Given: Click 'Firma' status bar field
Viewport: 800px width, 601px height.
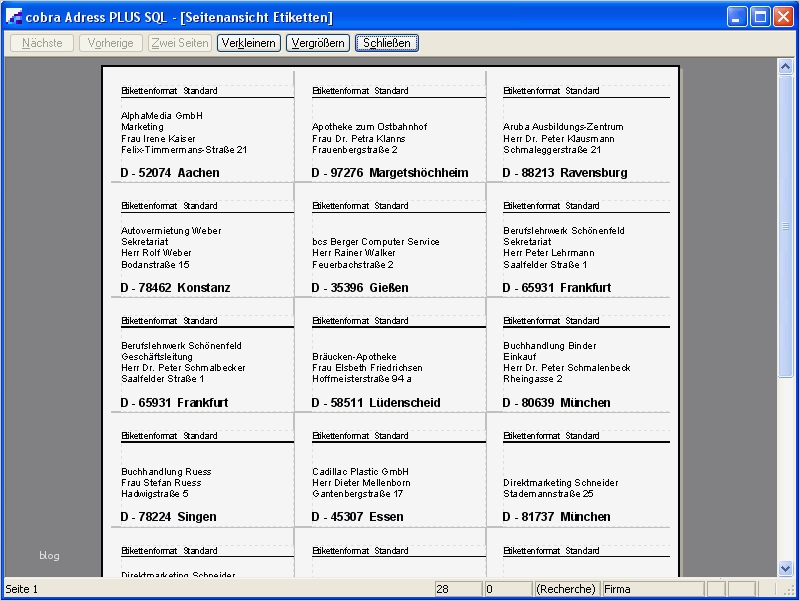Looking at the screenshot, I should click(x=653, y=589).
